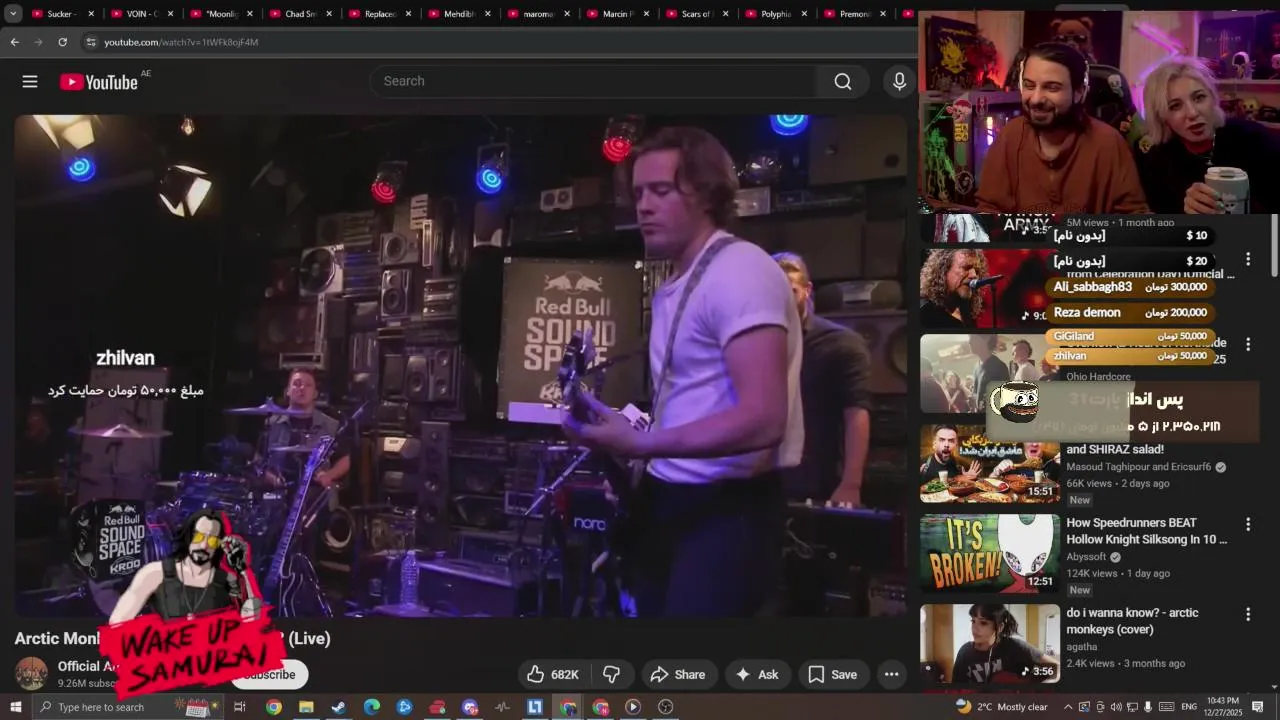Open Task View on the taskbar

240,707
